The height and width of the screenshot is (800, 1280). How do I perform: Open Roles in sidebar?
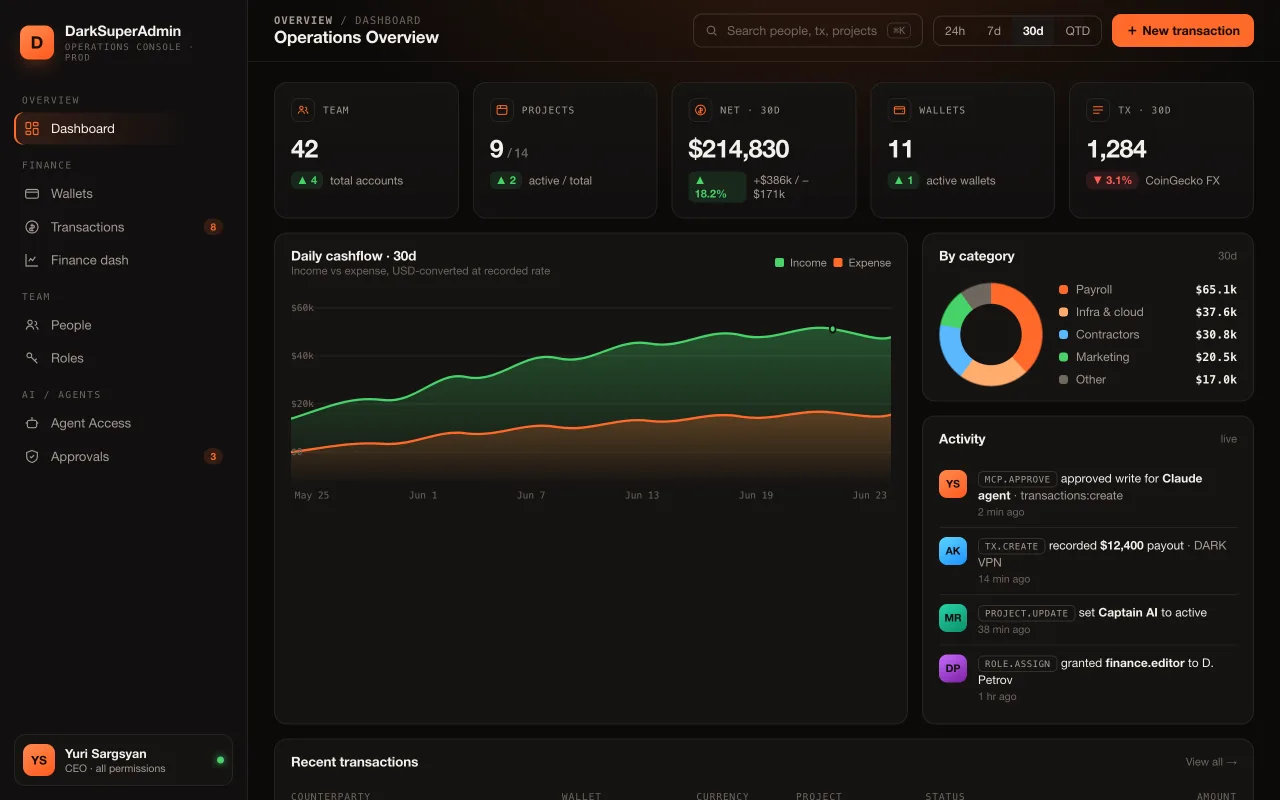point(123,358)
